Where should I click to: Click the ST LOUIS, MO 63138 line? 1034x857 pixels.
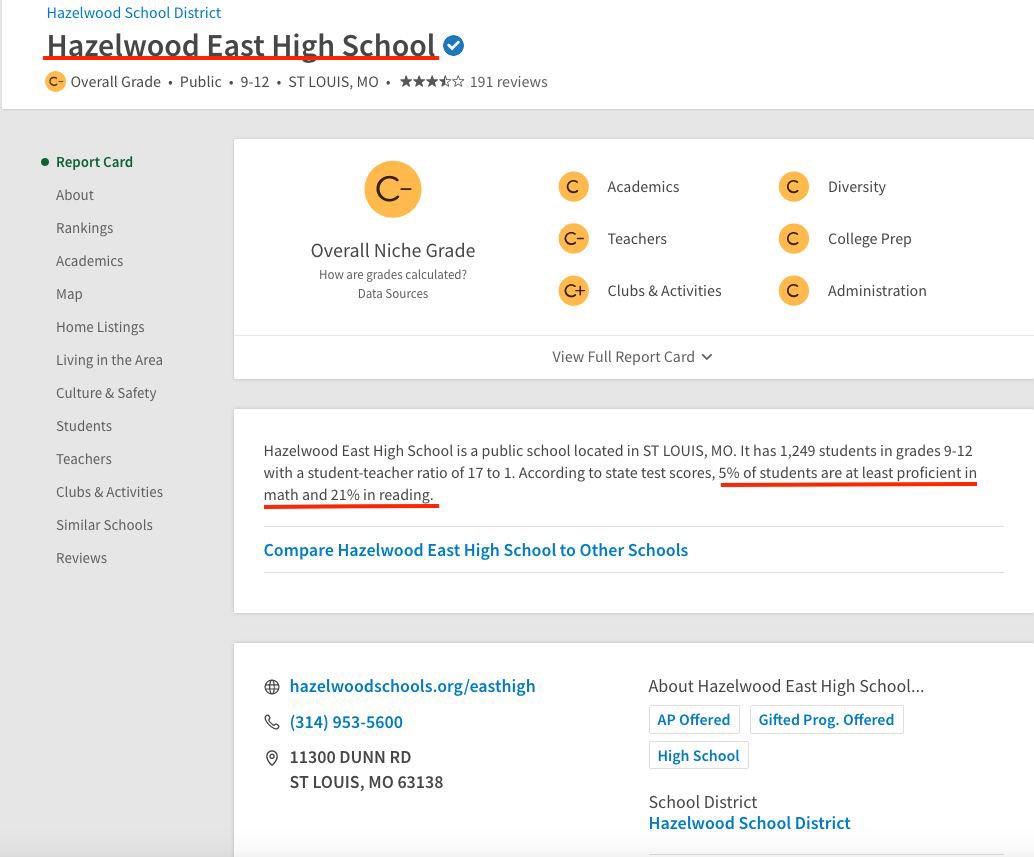pyautogui.click(x=366, y=782)
